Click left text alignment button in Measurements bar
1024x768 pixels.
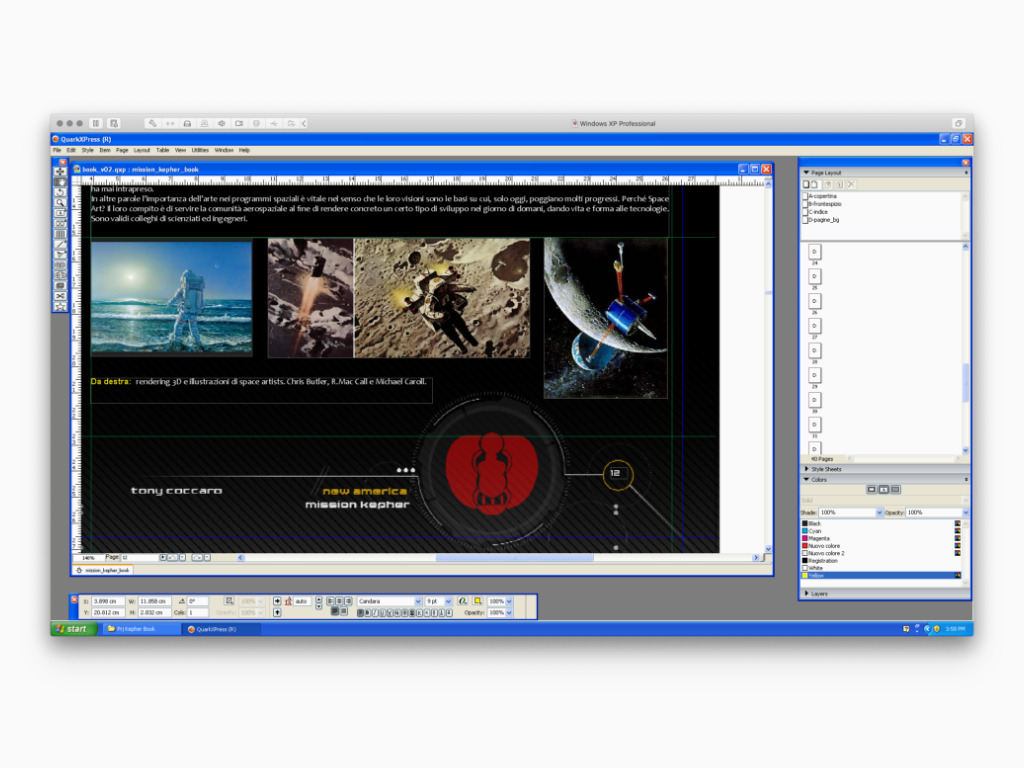[330, 601]
